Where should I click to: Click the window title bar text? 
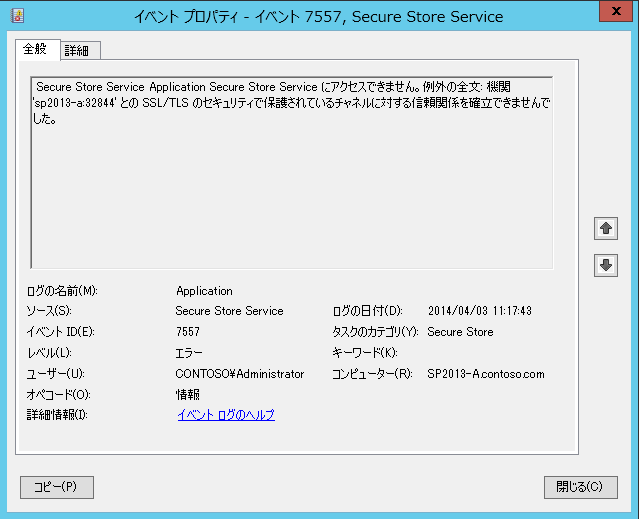coord(319,17)
